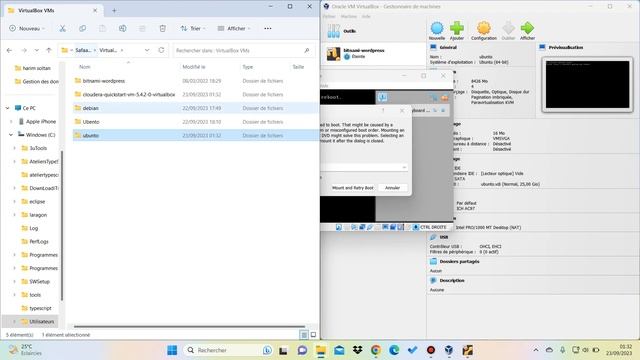Viewport: 640px width, 360px height.
Task: Select the debian folder
Action: tap(195, 108)
